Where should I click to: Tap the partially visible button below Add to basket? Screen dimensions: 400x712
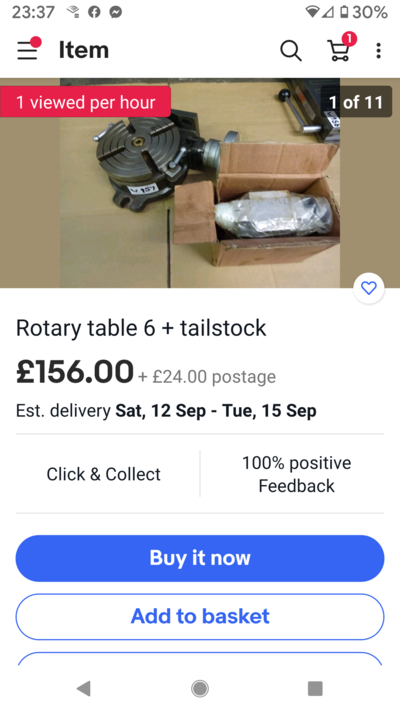[x=200, y=659]
